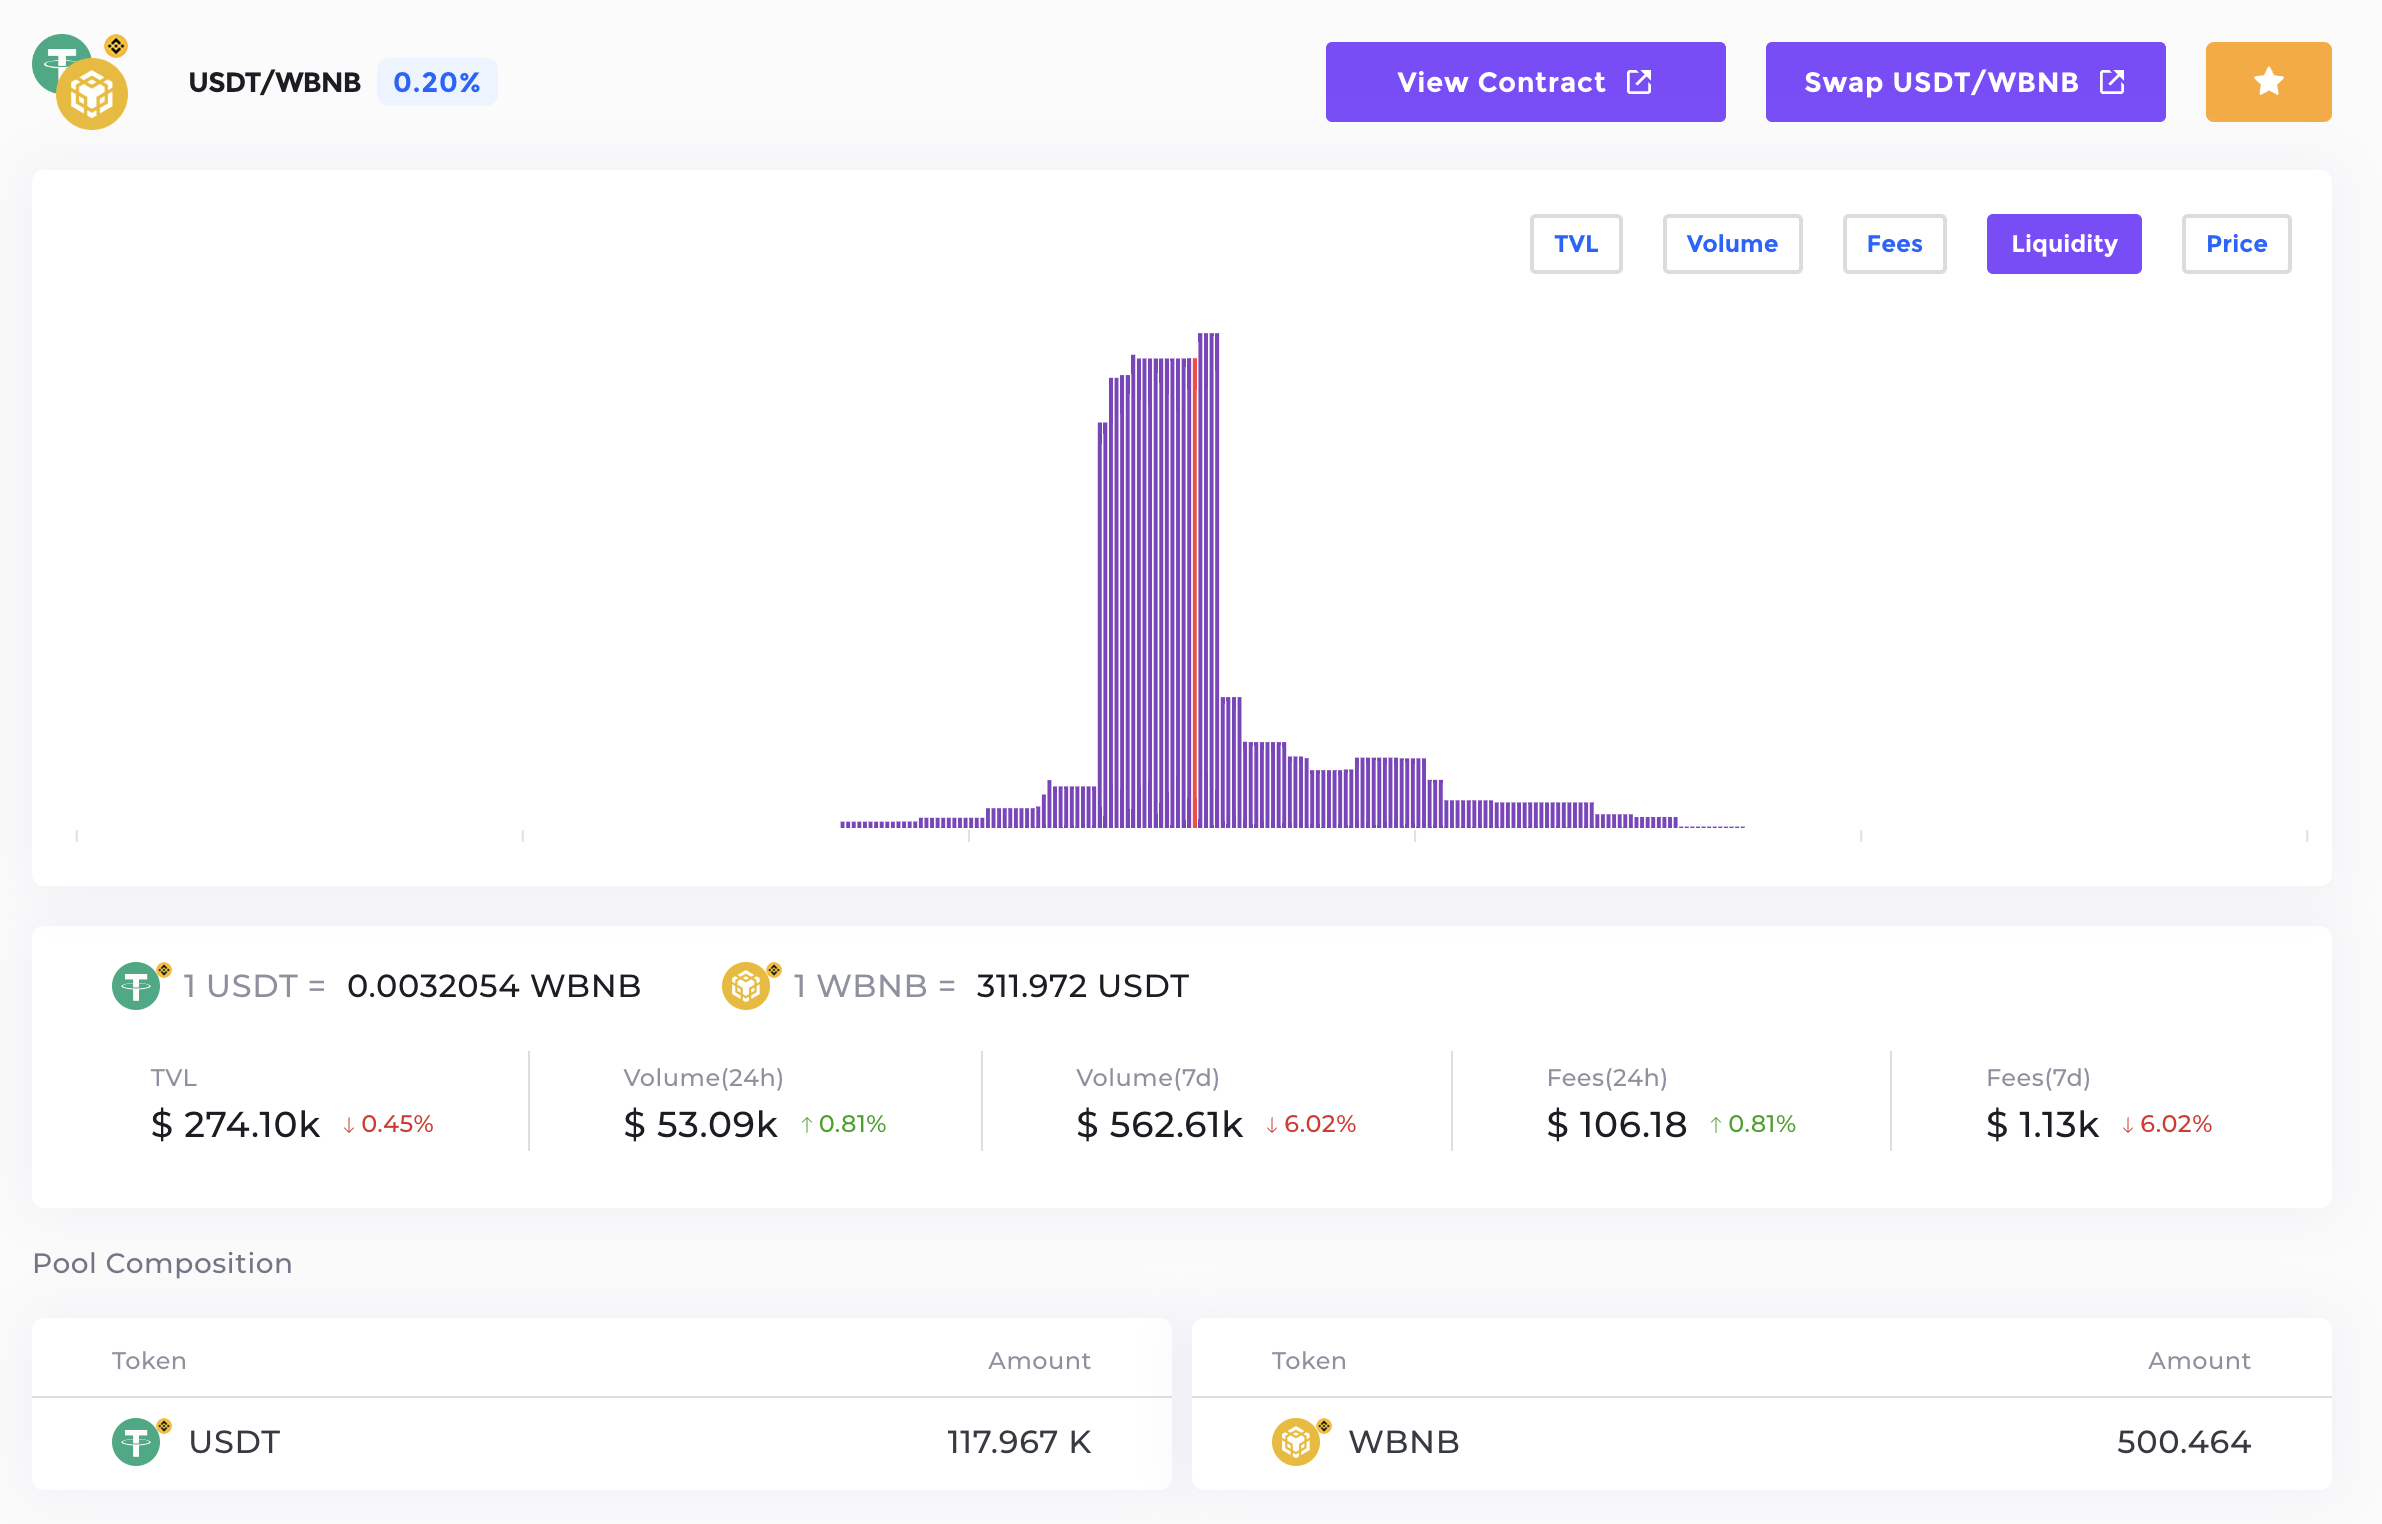Image resolution: width=2382 pixels, height=1524 pixels.
Task: Open the Price chart tab
Action: (x=2235, y=244)
